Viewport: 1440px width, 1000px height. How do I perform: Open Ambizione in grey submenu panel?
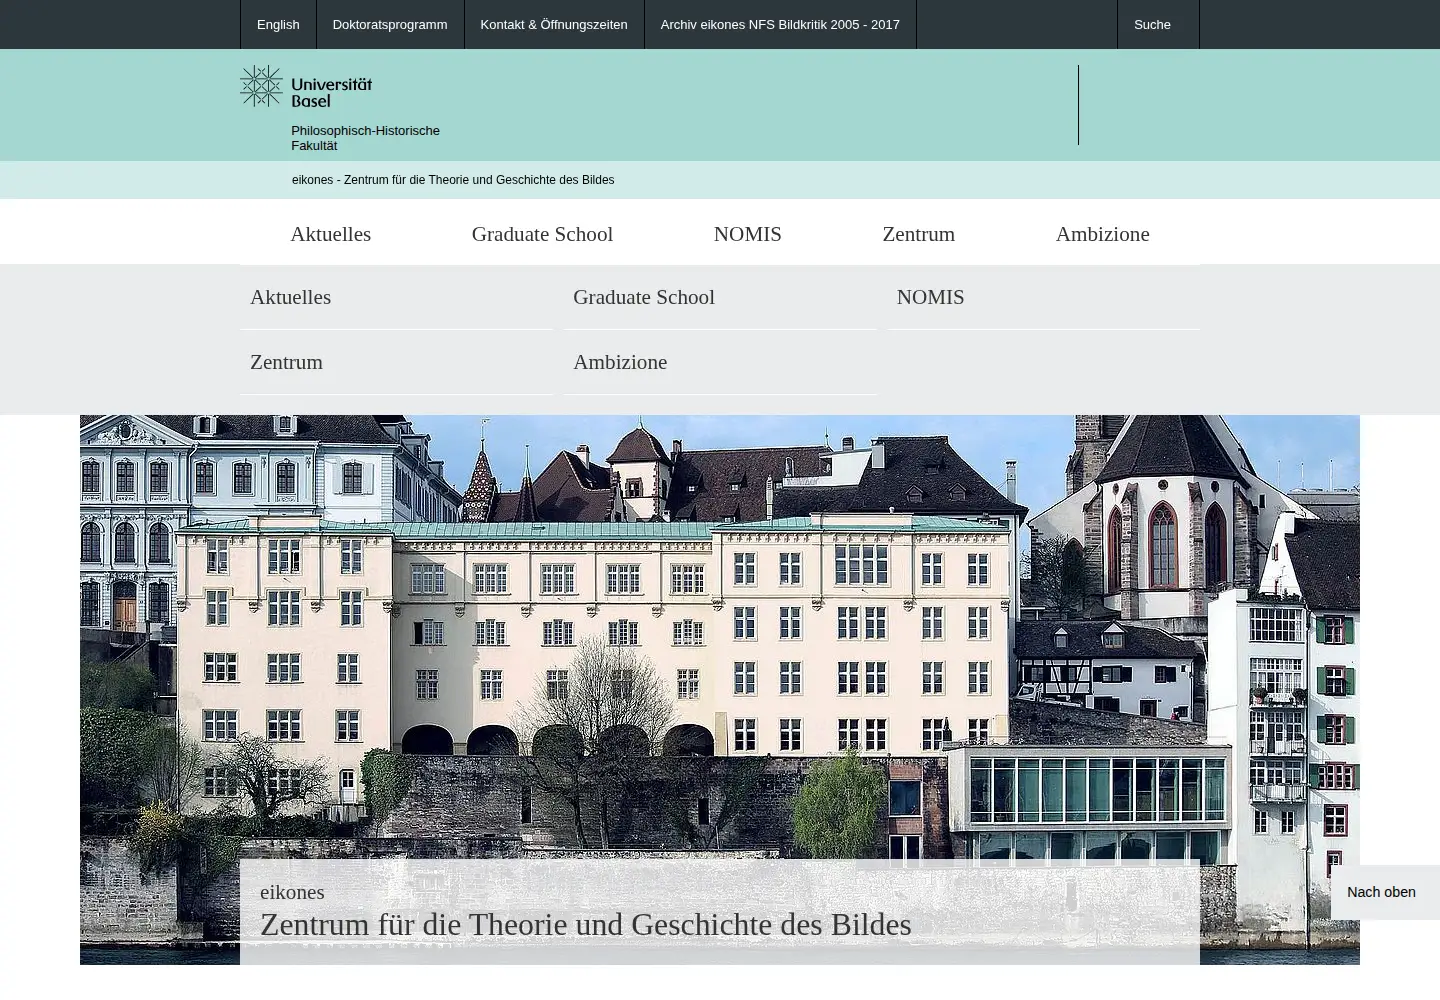[720, 362]
